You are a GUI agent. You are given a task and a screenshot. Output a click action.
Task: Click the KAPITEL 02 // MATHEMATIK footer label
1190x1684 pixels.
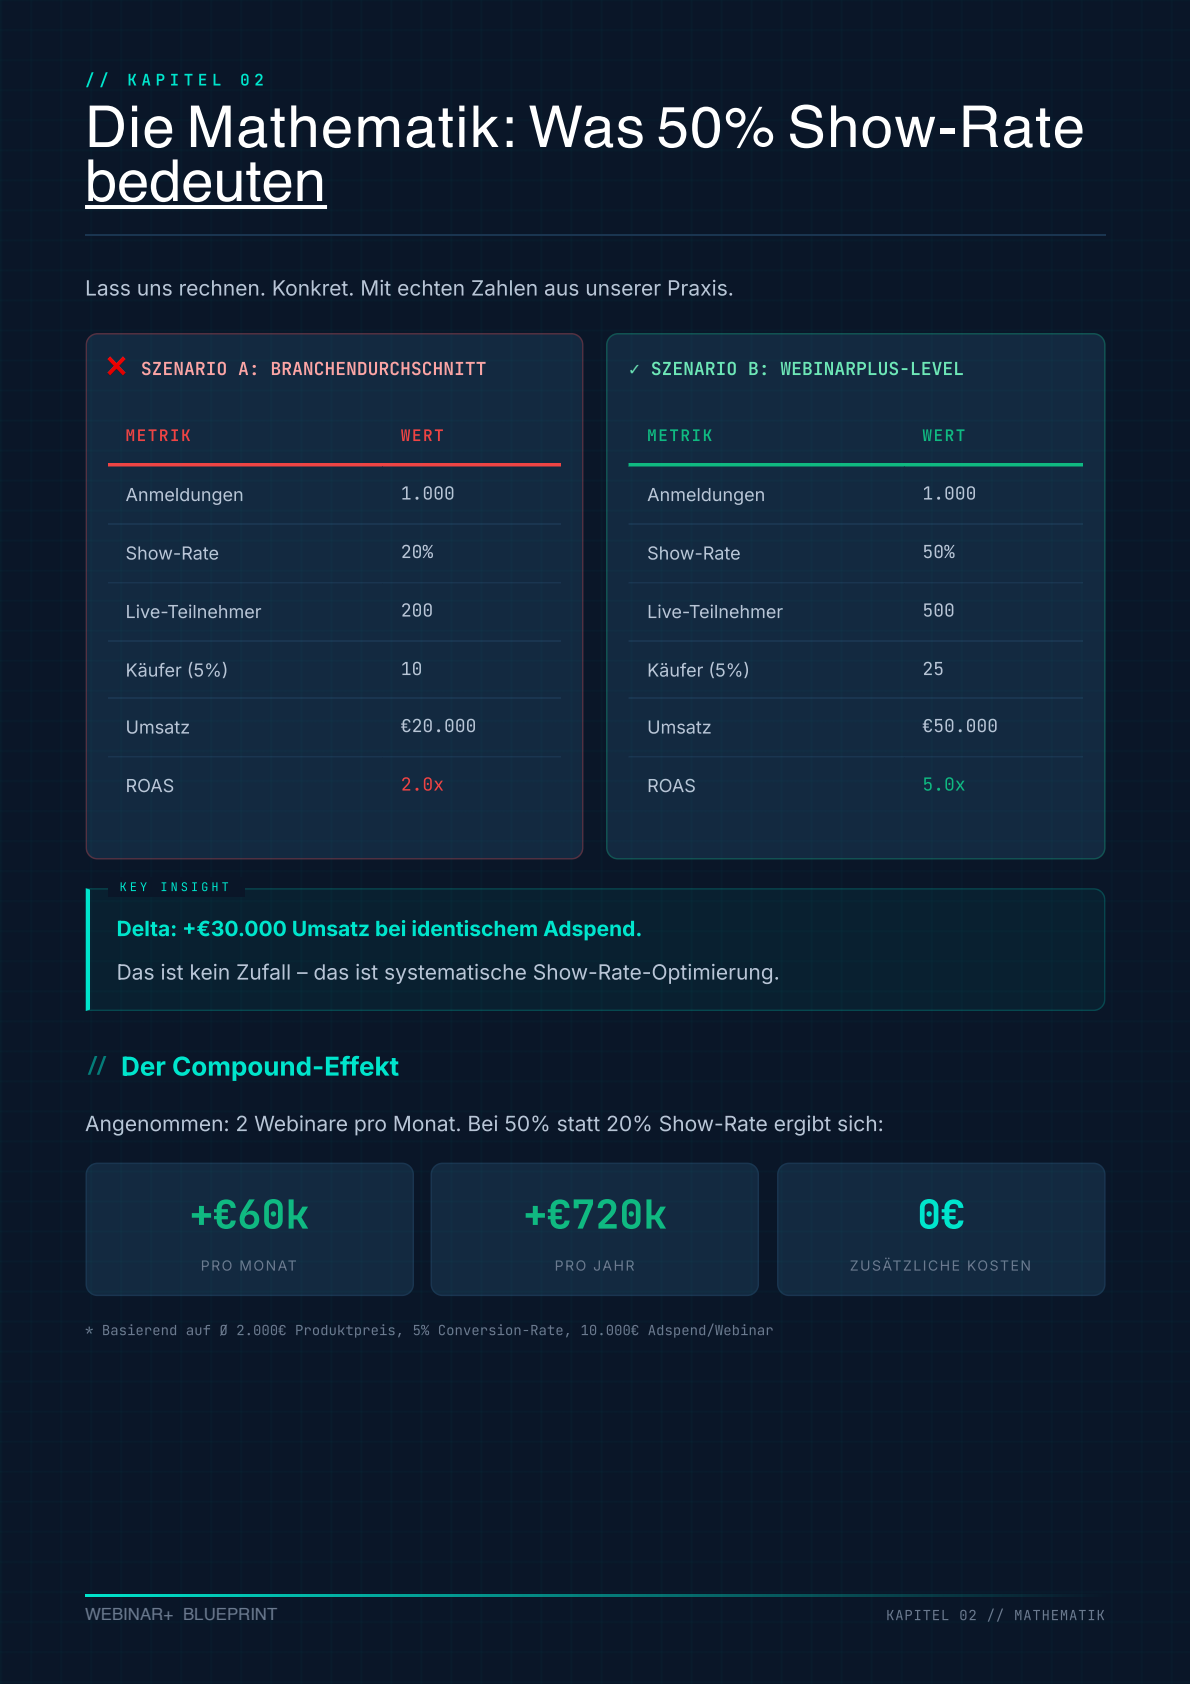click(x=995, y=1615)
